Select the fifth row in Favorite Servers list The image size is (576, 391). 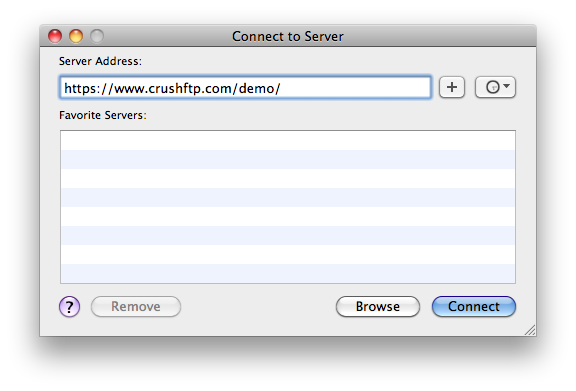pyautogui.click(x=288, y=216)
